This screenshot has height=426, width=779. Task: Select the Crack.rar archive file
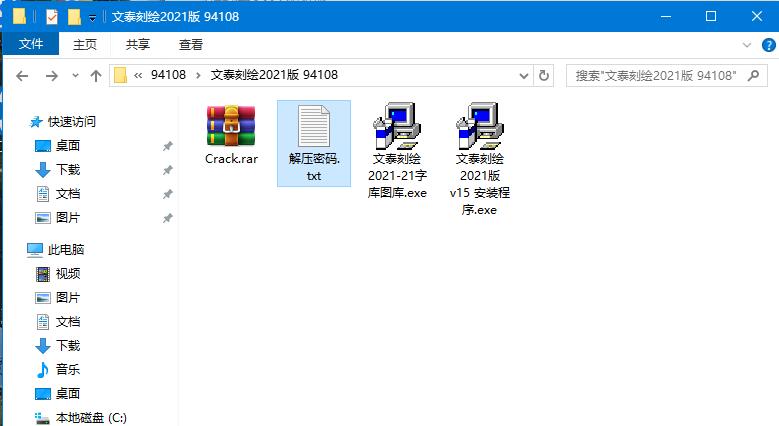tap(231, 134)
